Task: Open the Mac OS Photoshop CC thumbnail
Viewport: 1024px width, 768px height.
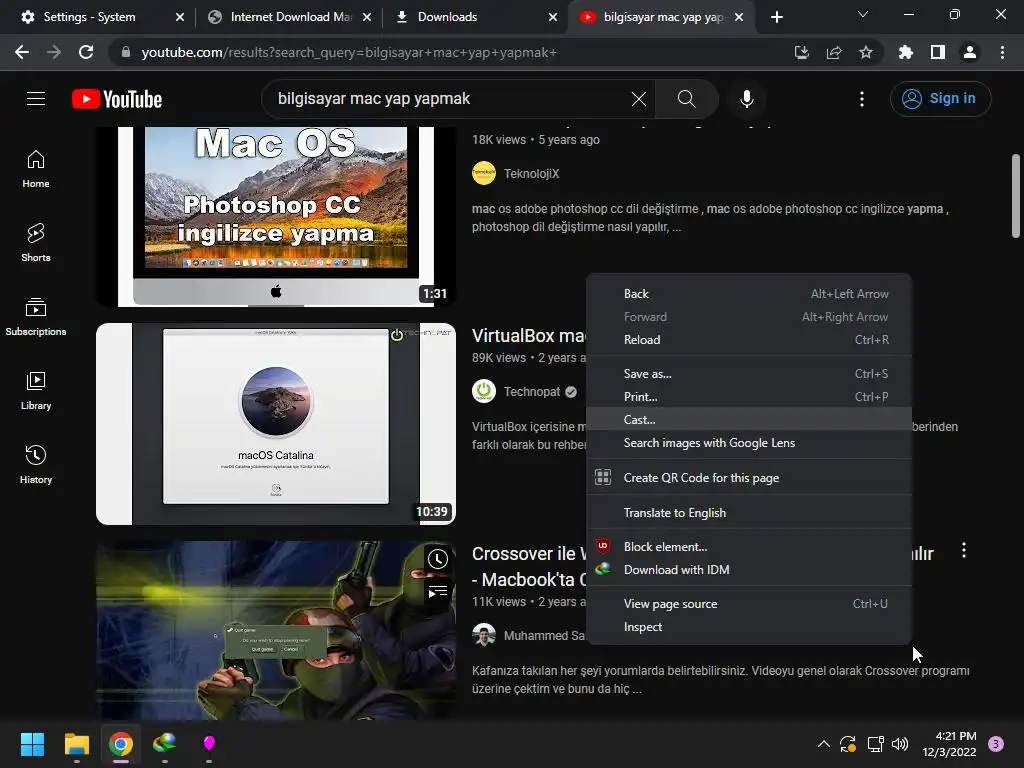Action: click(x=276, y=216)
